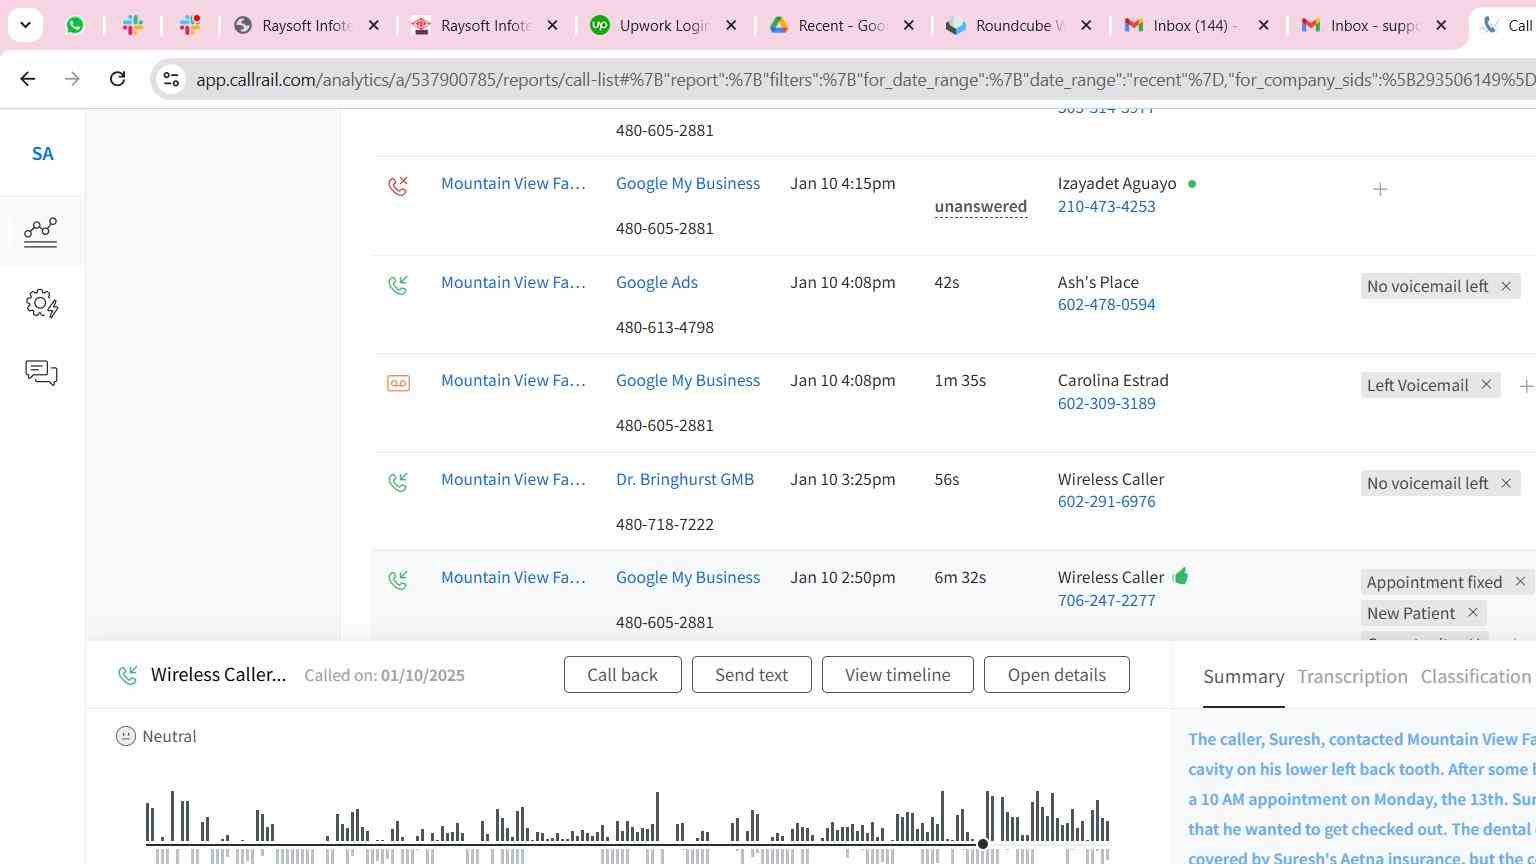
Task: Reload the CallRail page
Action: [117, 78]
